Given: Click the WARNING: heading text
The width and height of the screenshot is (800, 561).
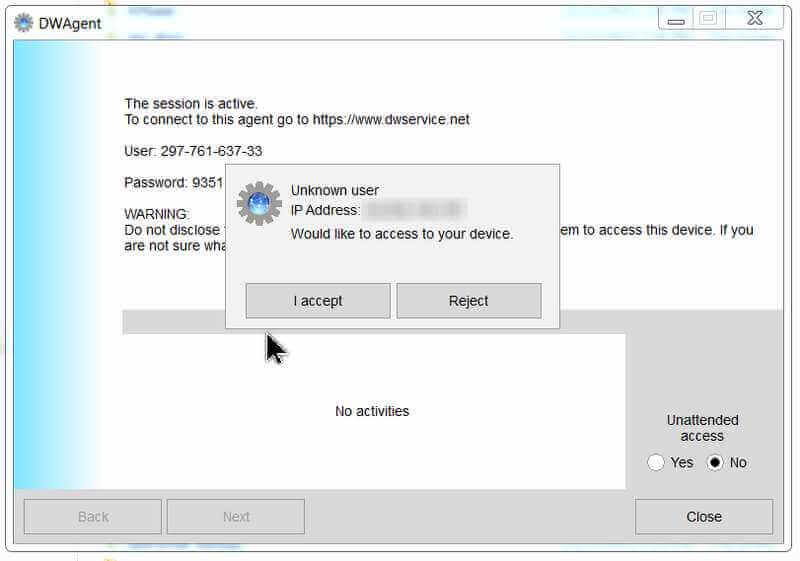Looking at the screenshot, I should click(x=157, y=214).
